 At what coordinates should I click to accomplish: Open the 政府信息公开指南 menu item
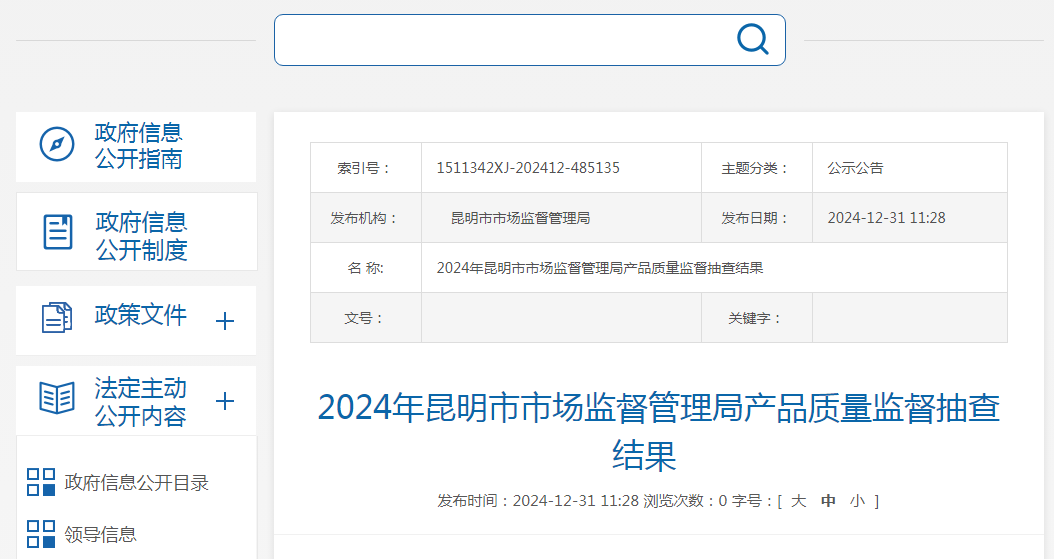pos(139,146)
